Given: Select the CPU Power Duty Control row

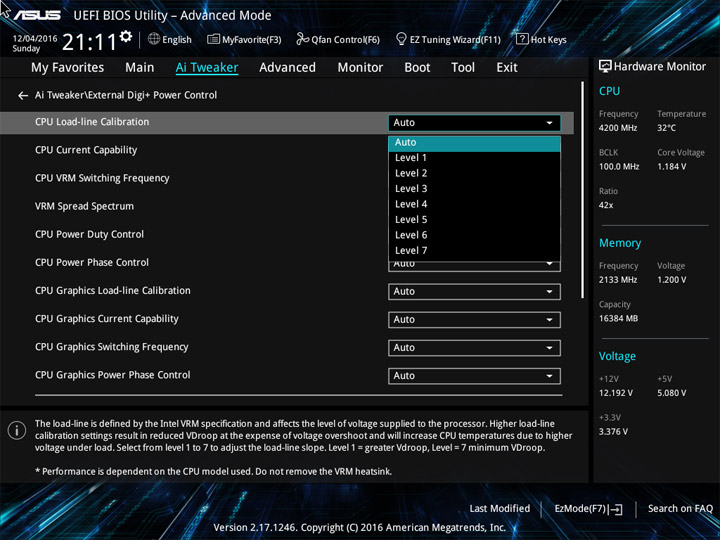Looking at the screenshot, I should [90, 234].
